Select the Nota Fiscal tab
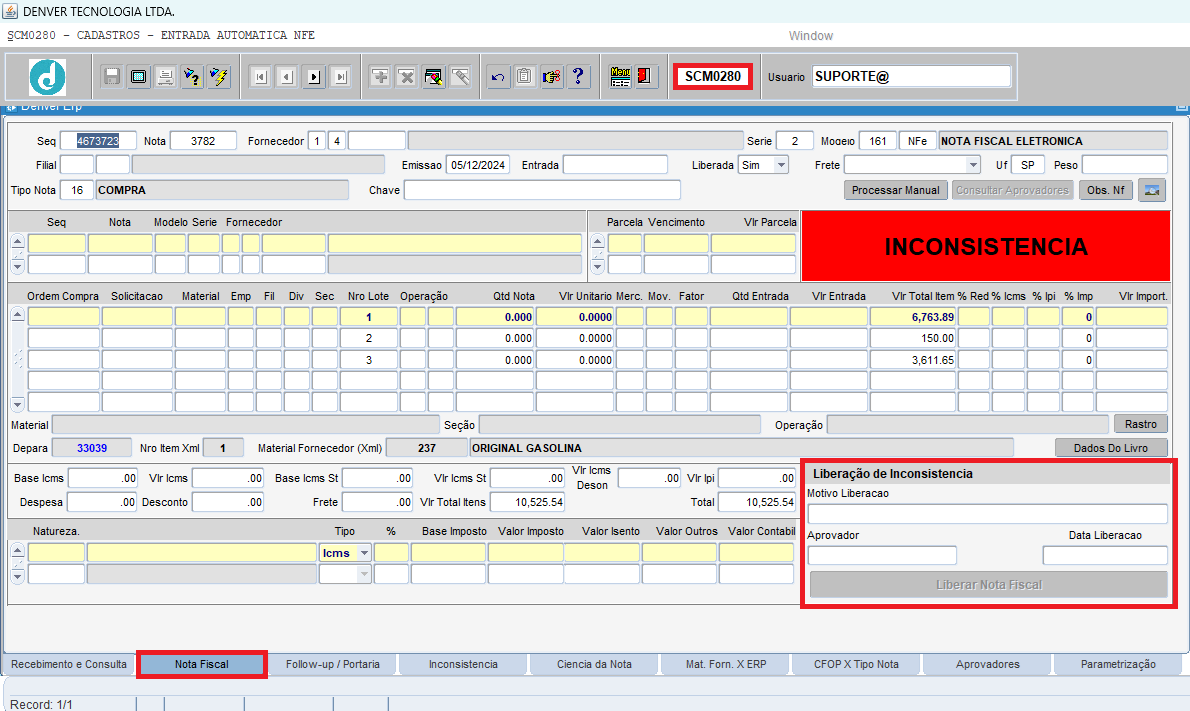1190x711 pixels. [202, 665]
